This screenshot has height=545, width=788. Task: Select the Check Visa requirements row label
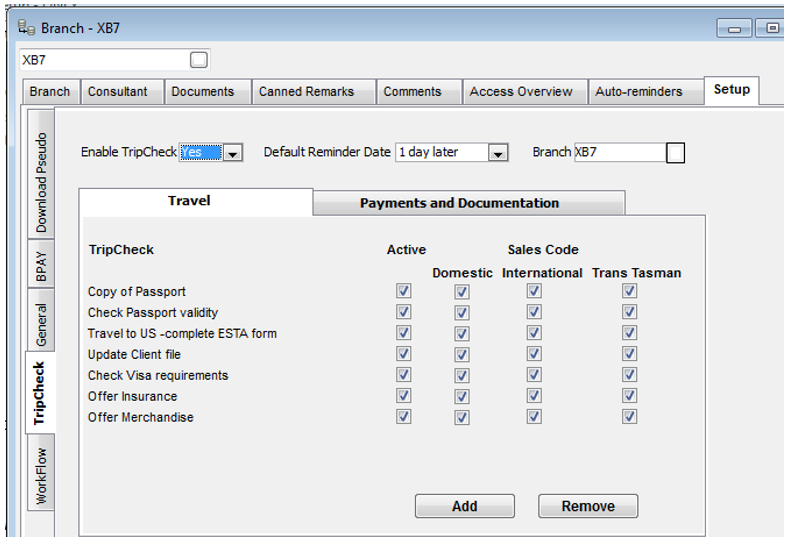click(x=158, y=376)
